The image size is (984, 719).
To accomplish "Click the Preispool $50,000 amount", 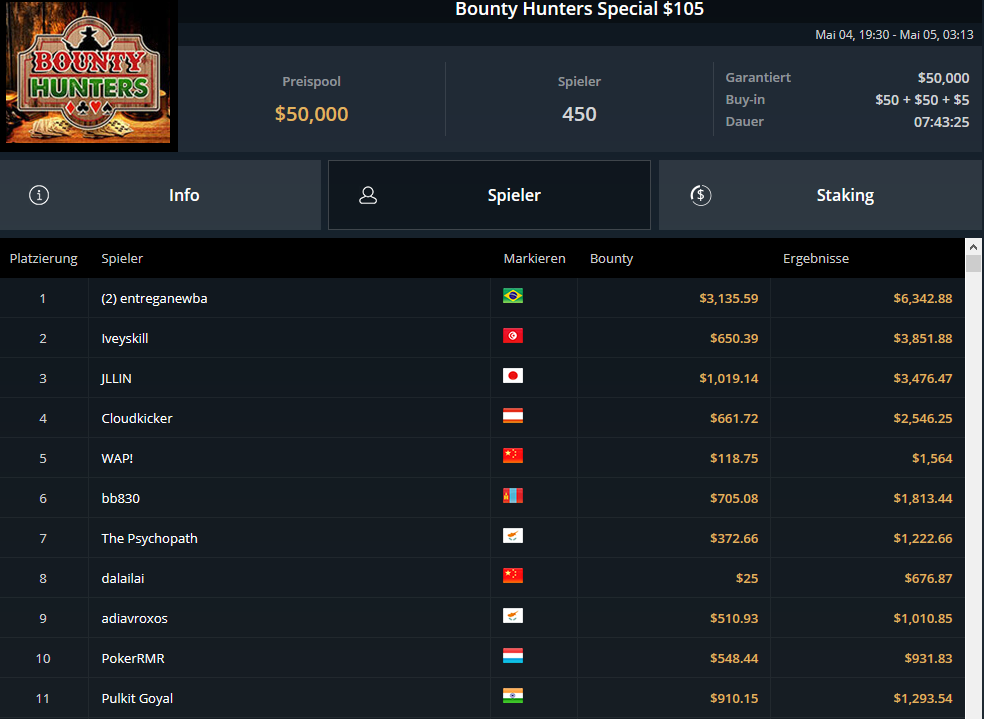I will (x=311, y=114).
